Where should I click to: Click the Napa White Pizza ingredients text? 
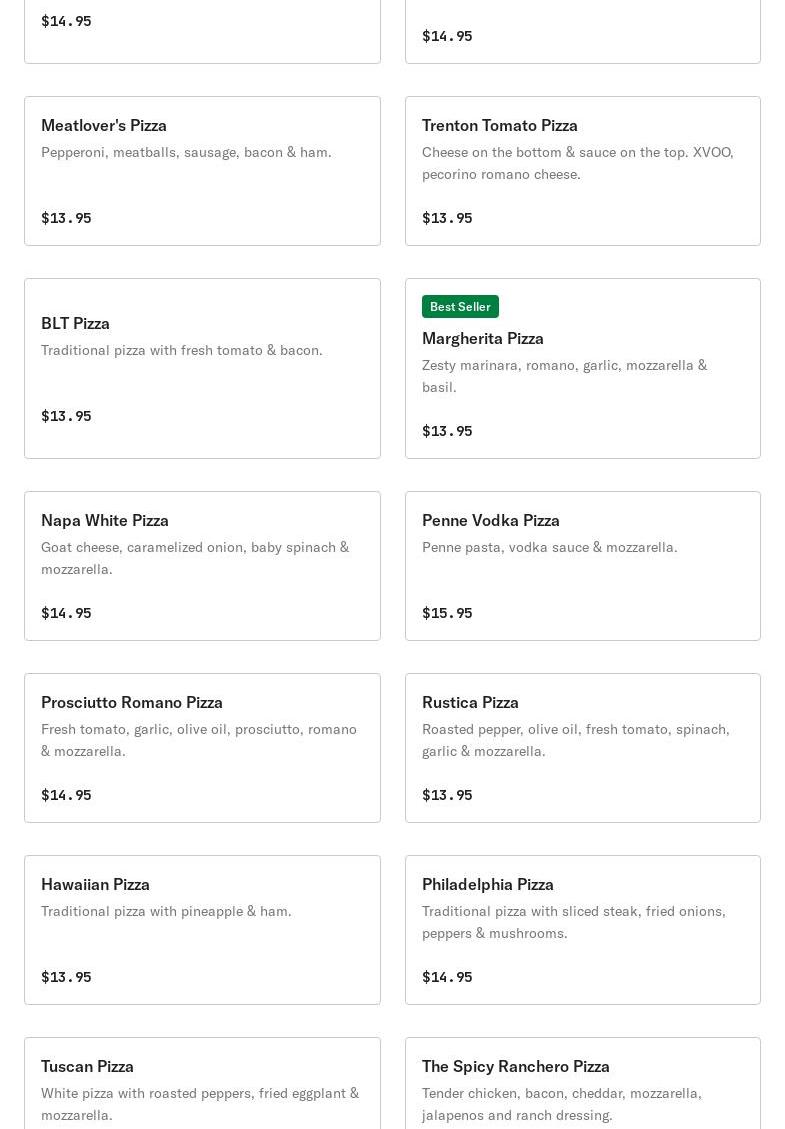pyautogui.click(x=195, y=558)
